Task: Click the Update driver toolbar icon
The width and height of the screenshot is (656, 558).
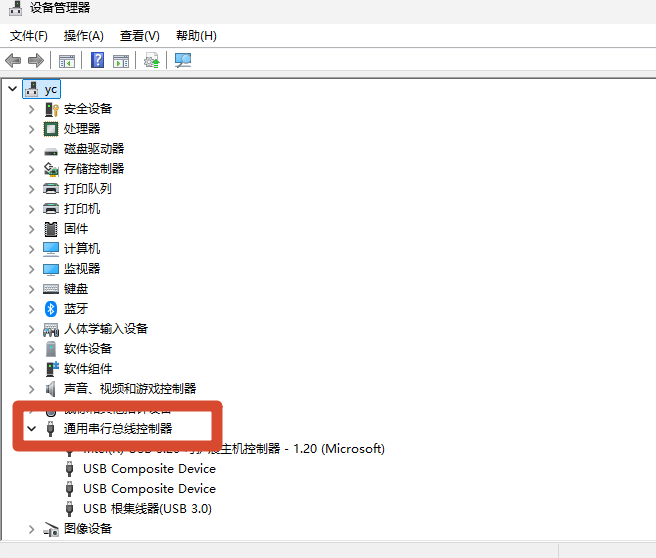Action: coord(151,61)
